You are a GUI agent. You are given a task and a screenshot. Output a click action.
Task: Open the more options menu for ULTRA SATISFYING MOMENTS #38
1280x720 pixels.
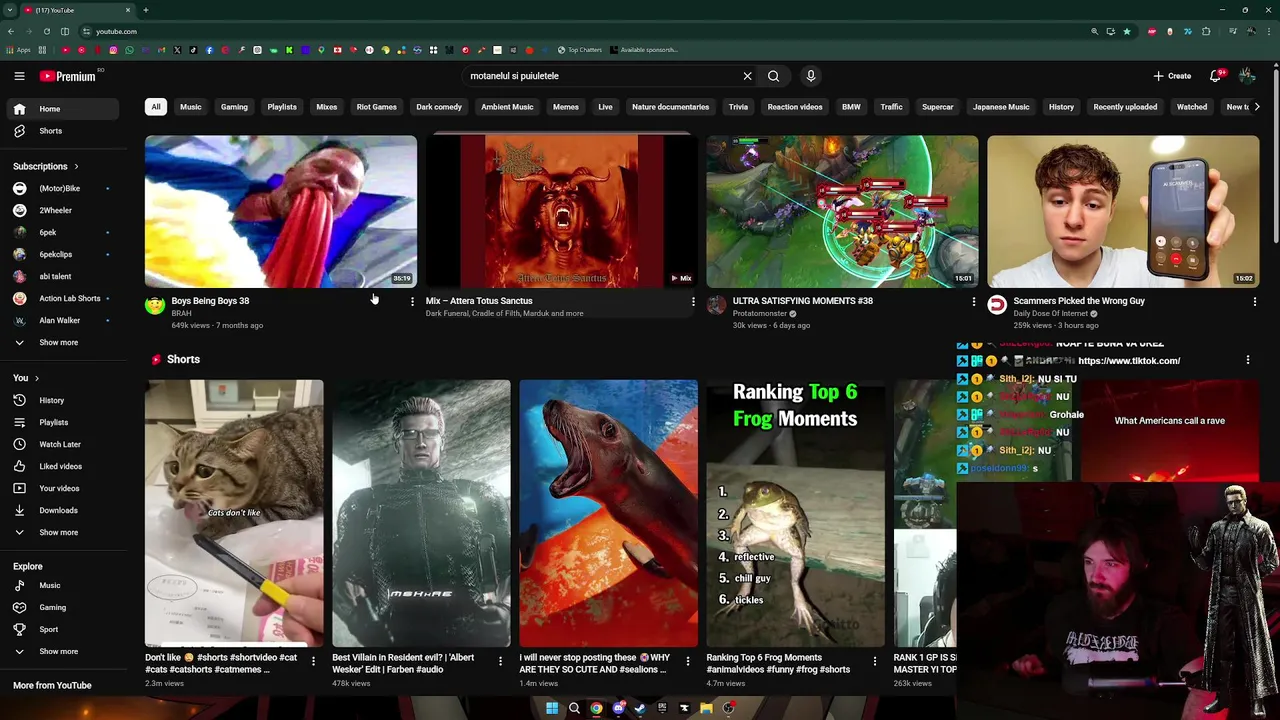coord(974,301)
